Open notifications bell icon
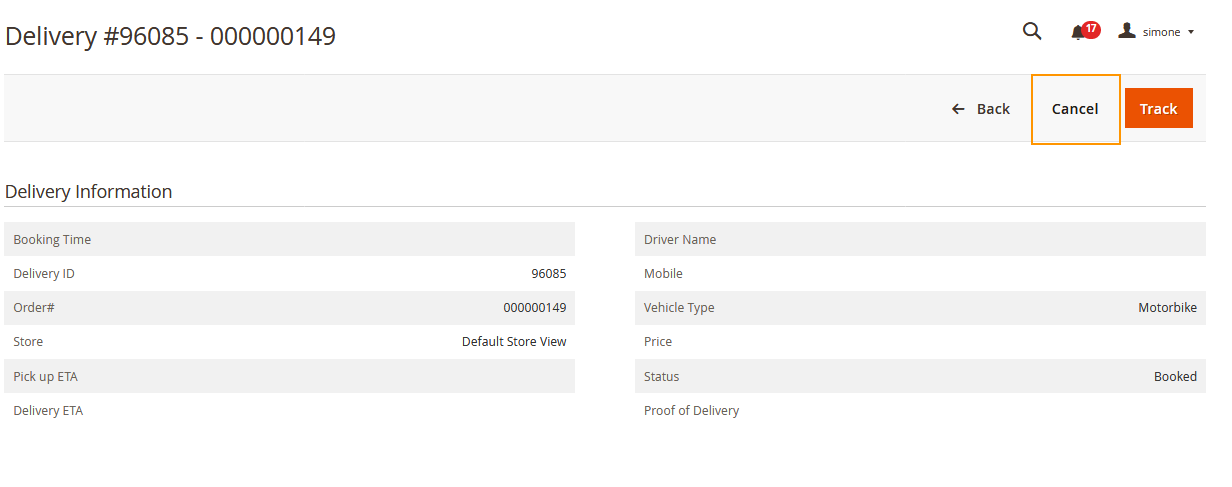 point(1078,33)
